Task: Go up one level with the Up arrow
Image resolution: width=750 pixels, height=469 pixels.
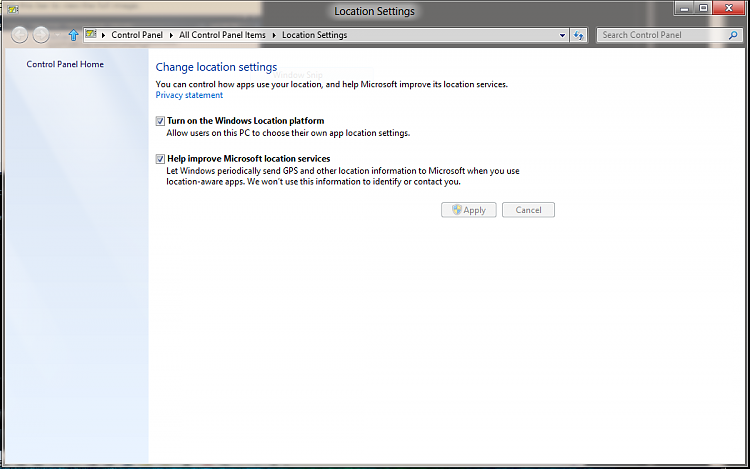Action: tap(73, 35)
